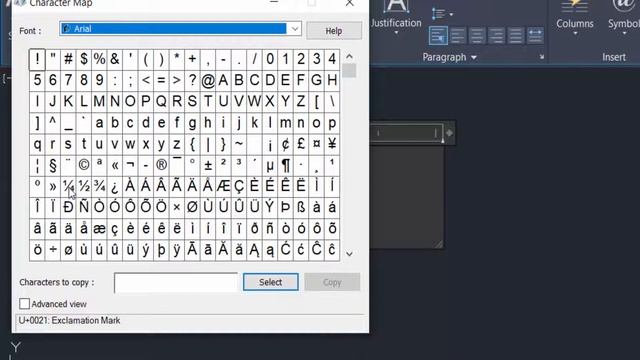Open the Justification menu in AutoCAD ribbon
640x360 pixels.
[396, 17]
